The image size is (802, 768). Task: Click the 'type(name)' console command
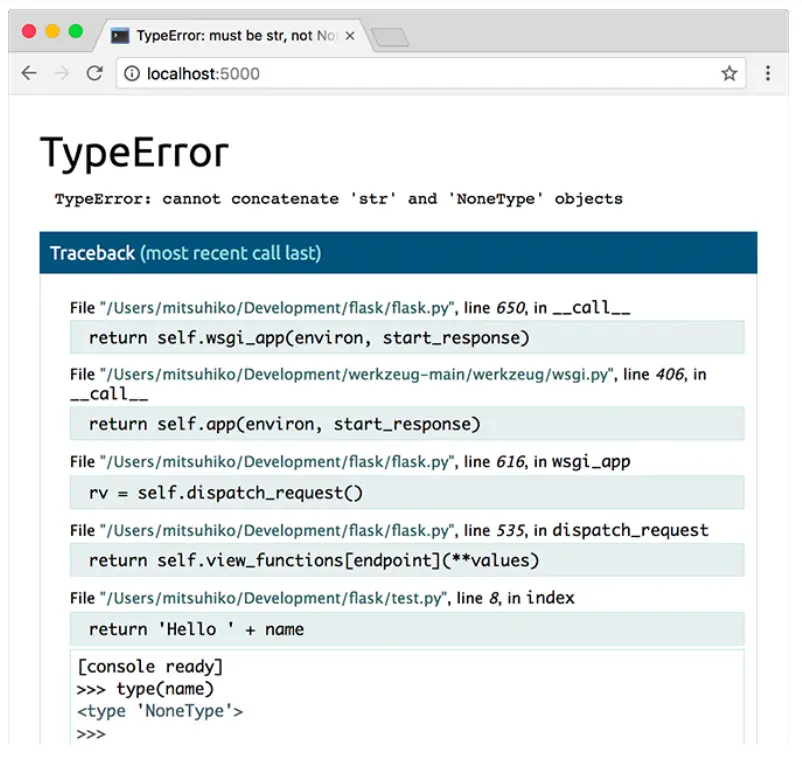click(165, 689)
